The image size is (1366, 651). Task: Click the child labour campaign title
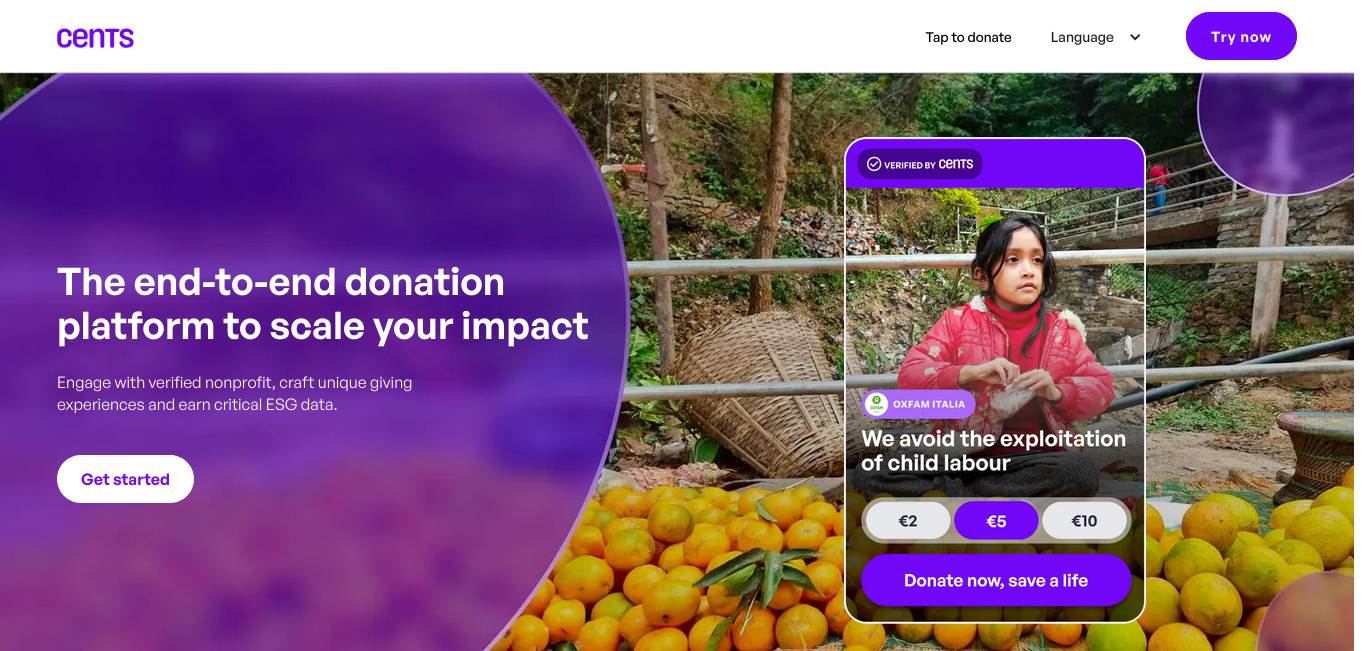coord(993,451)
